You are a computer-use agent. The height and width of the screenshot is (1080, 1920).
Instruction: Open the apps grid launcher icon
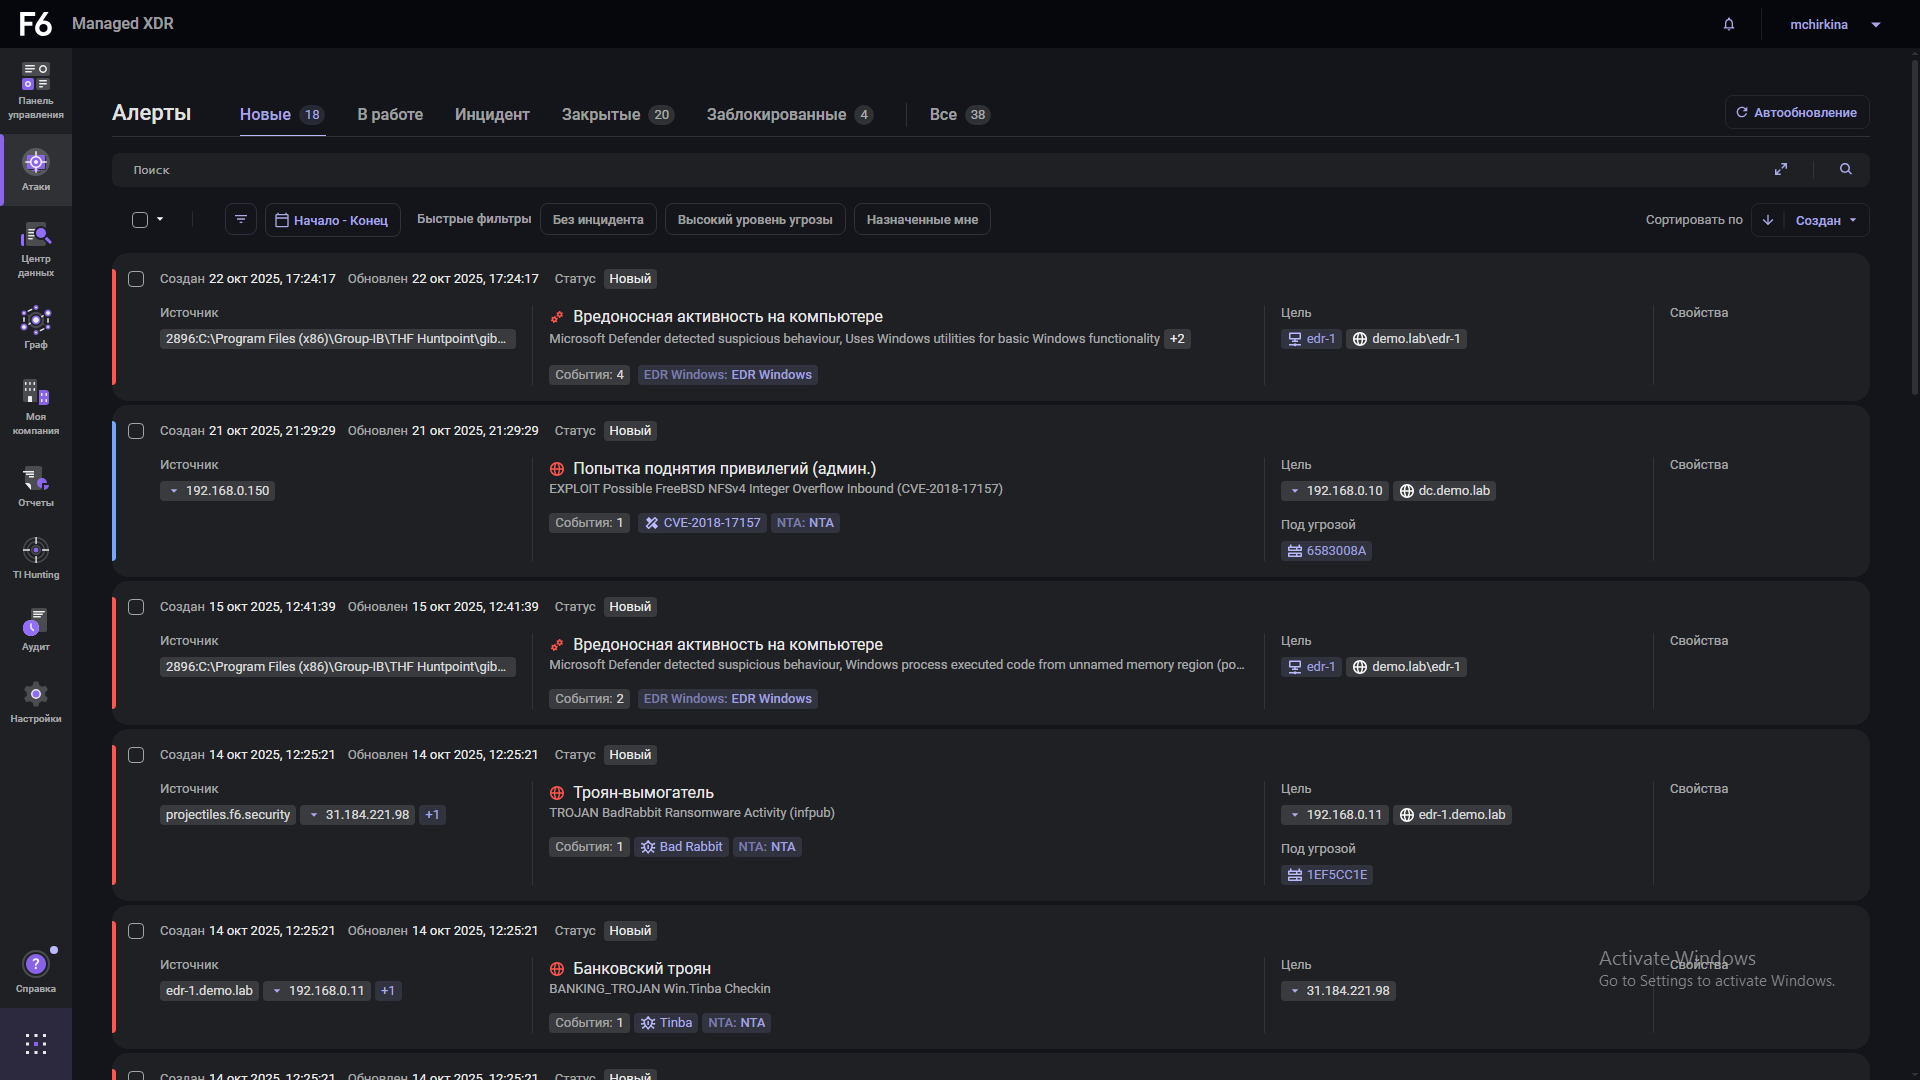tap(36, 1044)
